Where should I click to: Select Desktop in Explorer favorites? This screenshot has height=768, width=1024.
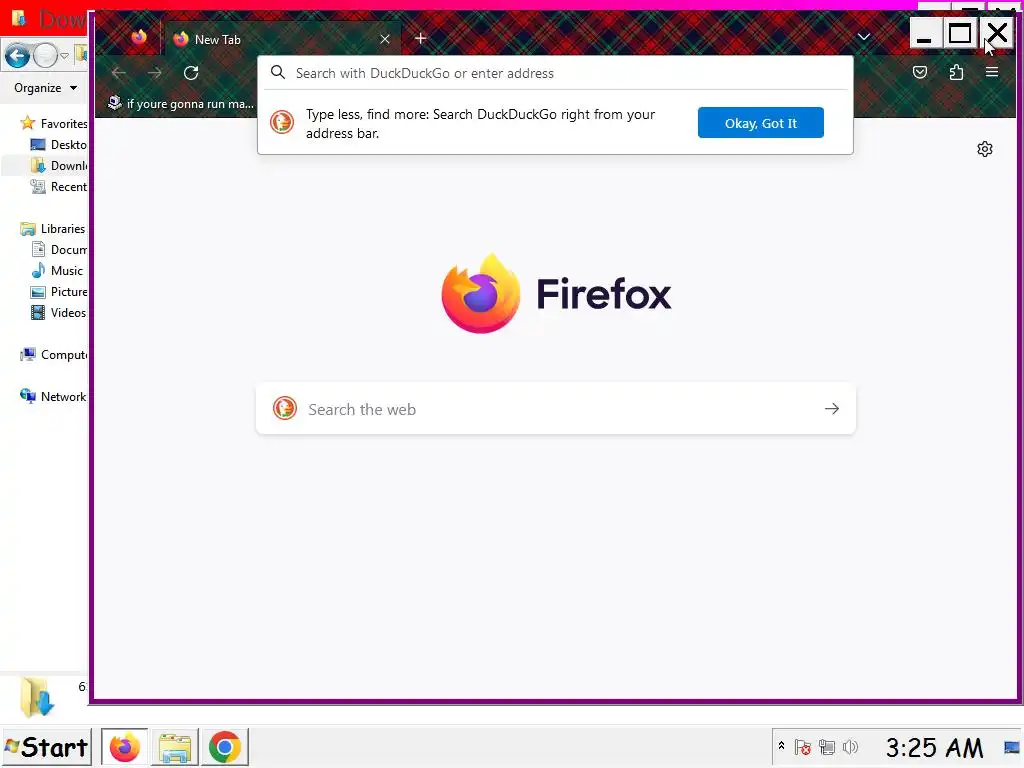tap(59, 144)
